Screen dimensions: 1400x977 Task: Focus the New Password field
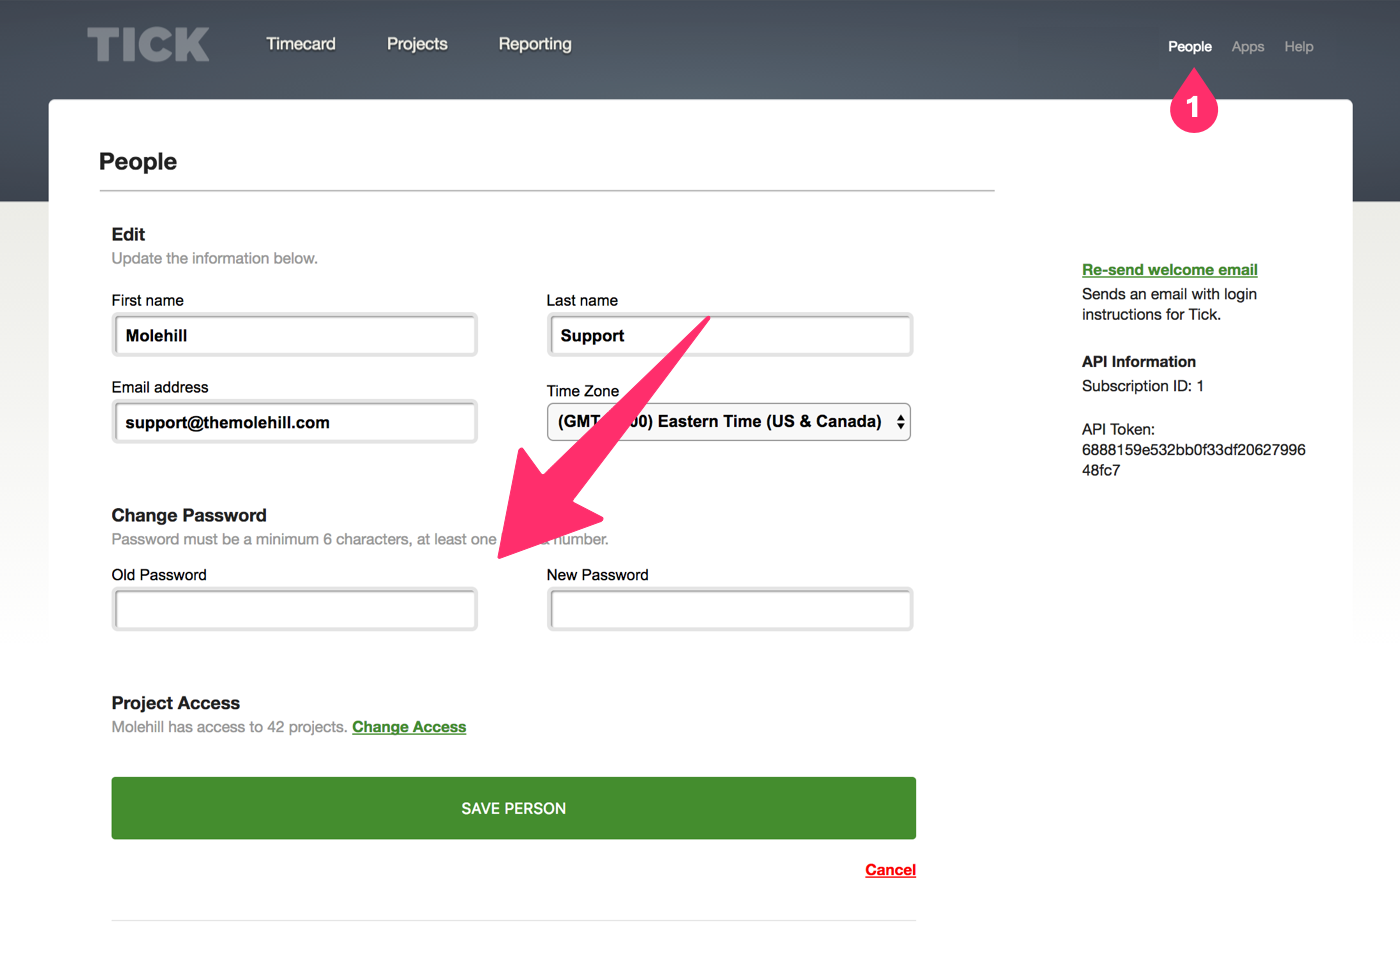730,610
